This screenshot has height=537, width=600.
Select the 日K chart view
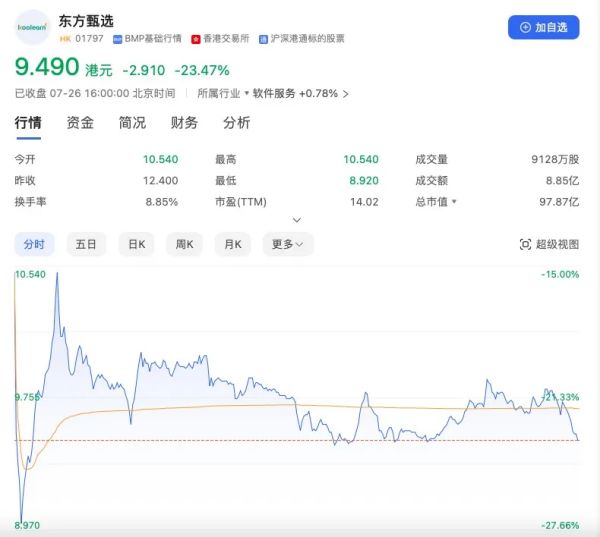[137, 244]
